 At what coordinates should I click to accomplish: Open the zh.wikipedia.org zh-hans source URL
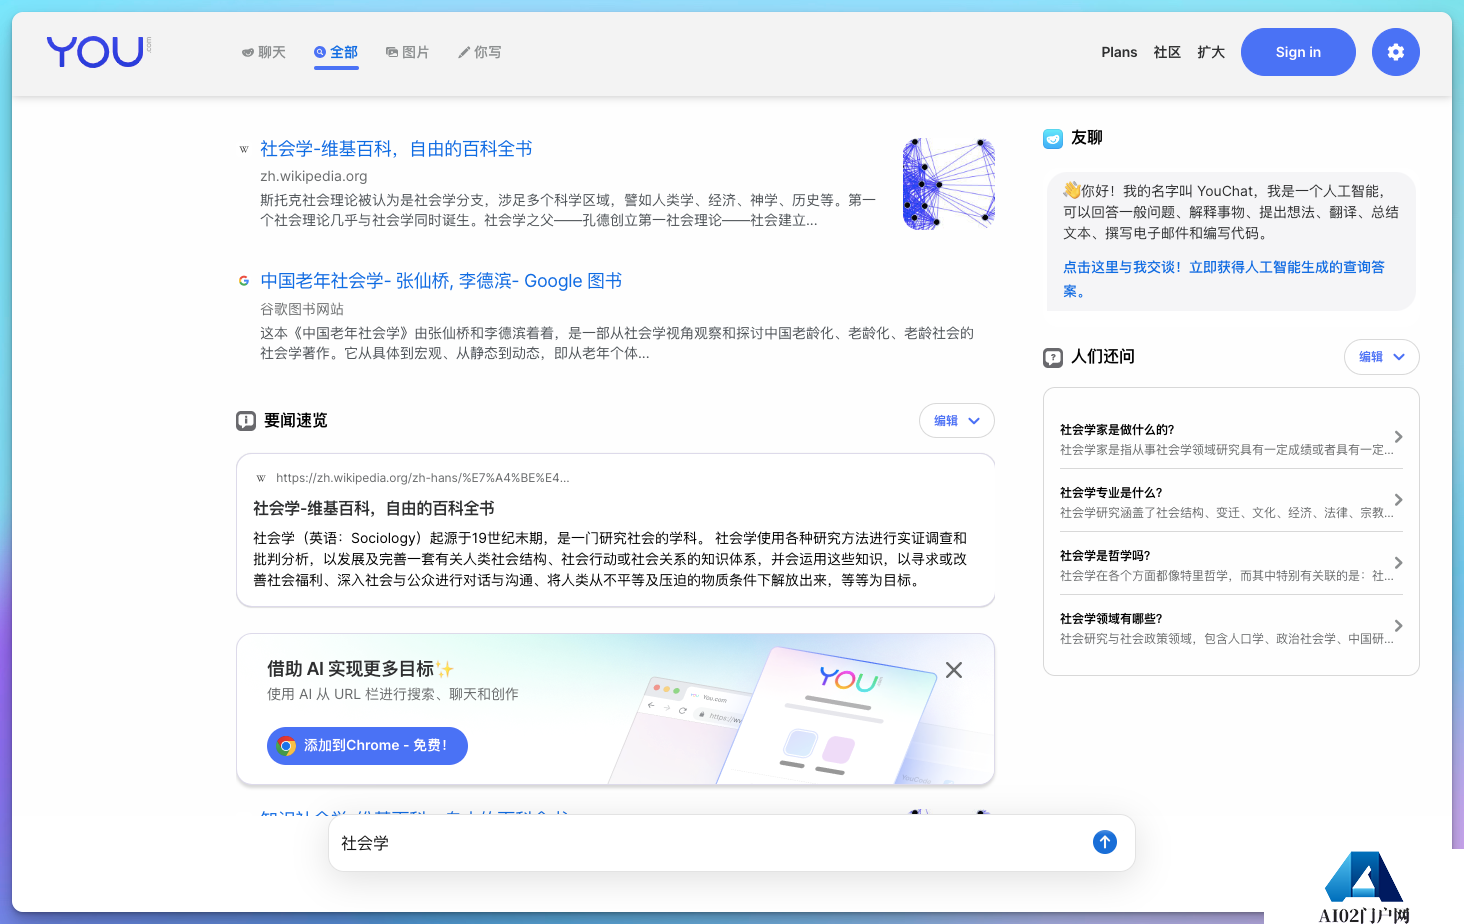[x=422, y=478]
